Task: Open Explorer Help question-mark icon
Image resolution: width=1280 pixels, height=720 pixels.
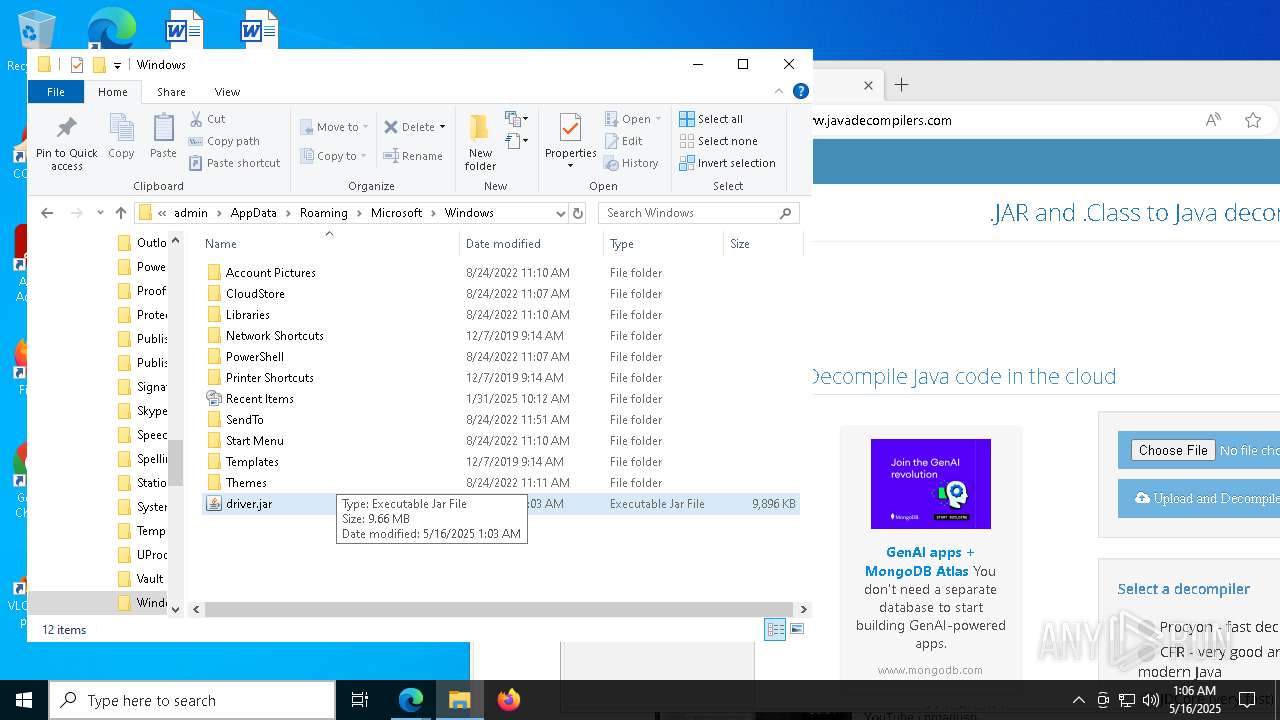Action: tap(800, 91)
